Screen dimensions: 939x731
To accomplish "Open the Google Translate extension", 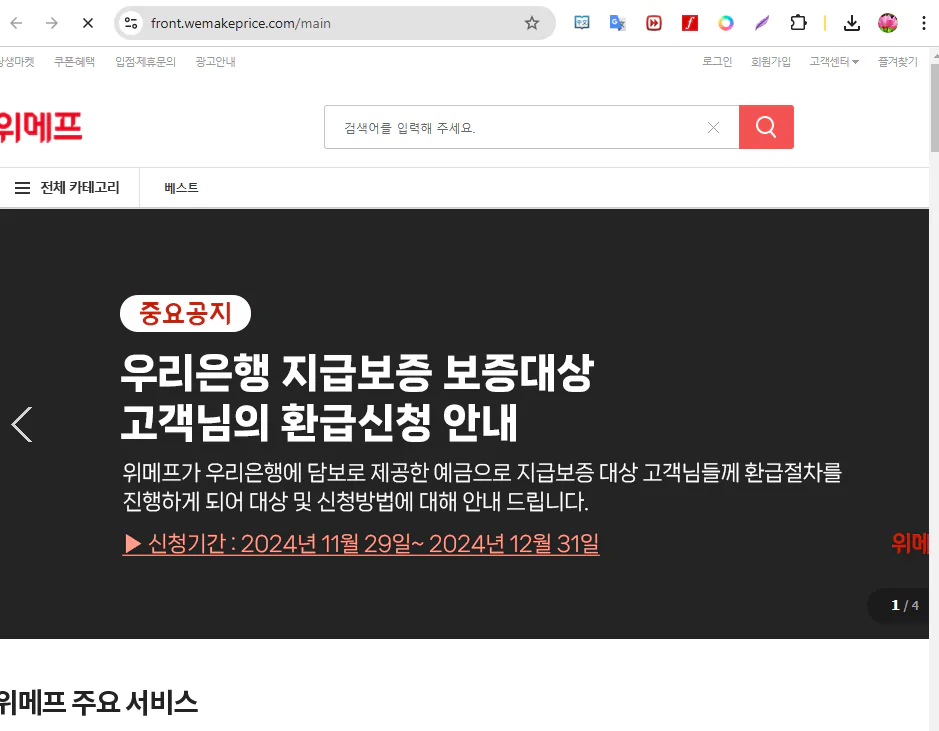I will click(617, 23).
